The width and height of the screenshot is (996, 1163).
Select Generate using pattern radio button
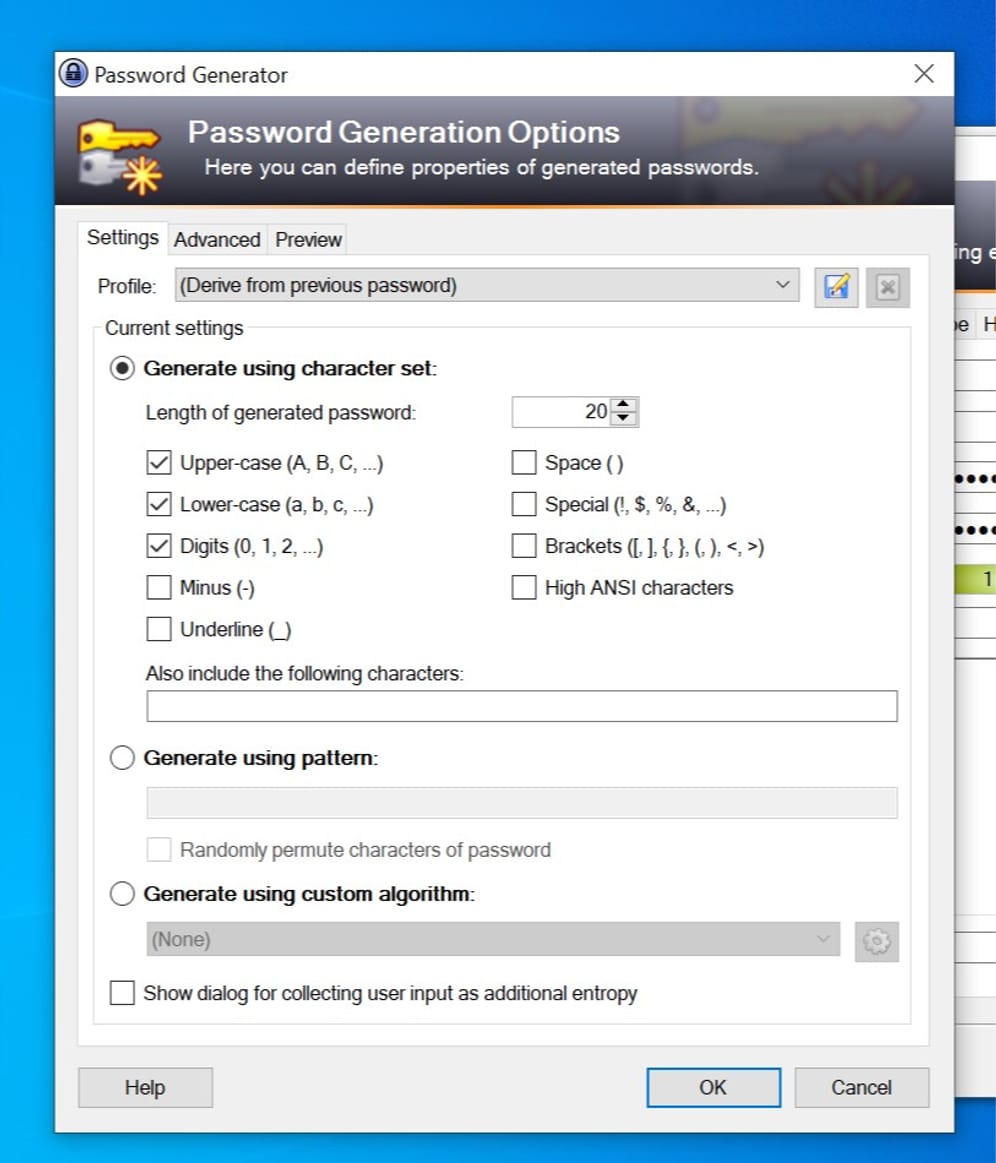click(122, 759)
